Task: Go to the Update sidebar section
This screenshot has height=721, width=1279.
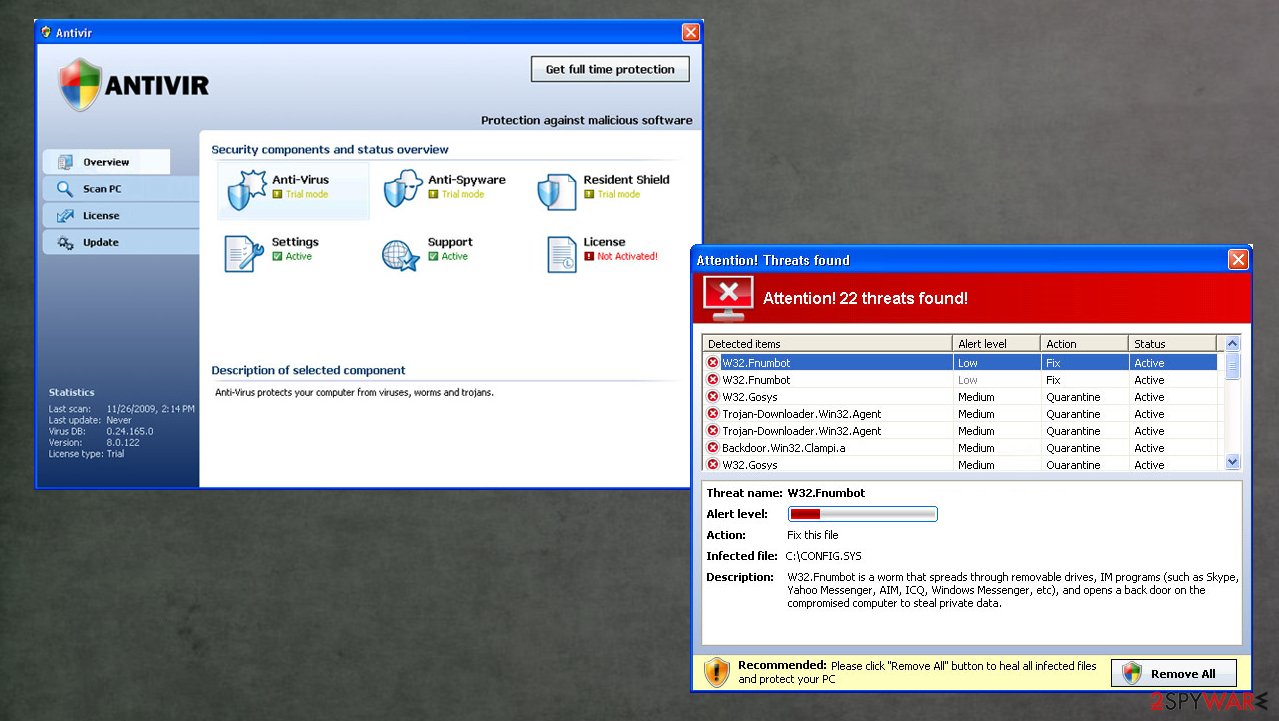Action: pyautogui.click(x=120, y=243)
